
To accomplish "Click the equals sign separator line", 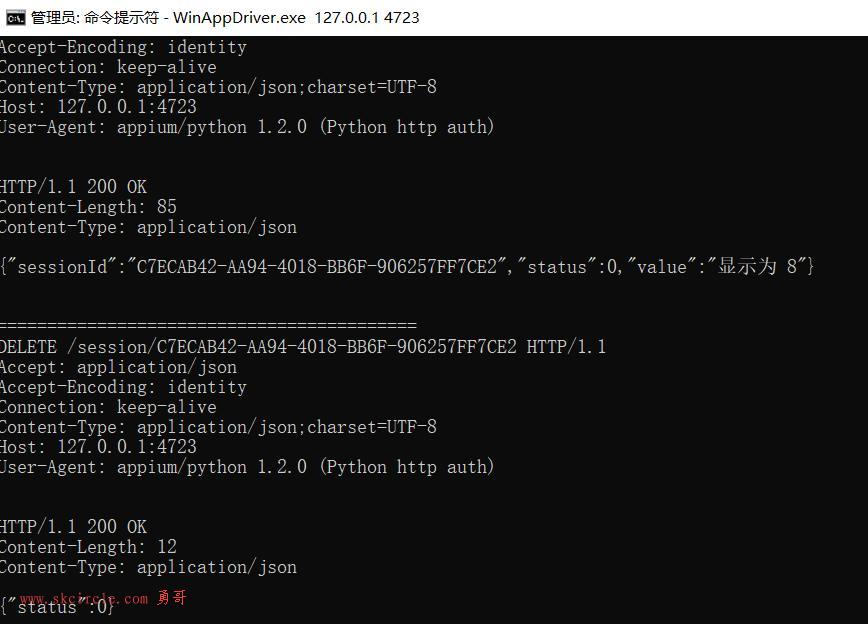I will pos(208,324).
